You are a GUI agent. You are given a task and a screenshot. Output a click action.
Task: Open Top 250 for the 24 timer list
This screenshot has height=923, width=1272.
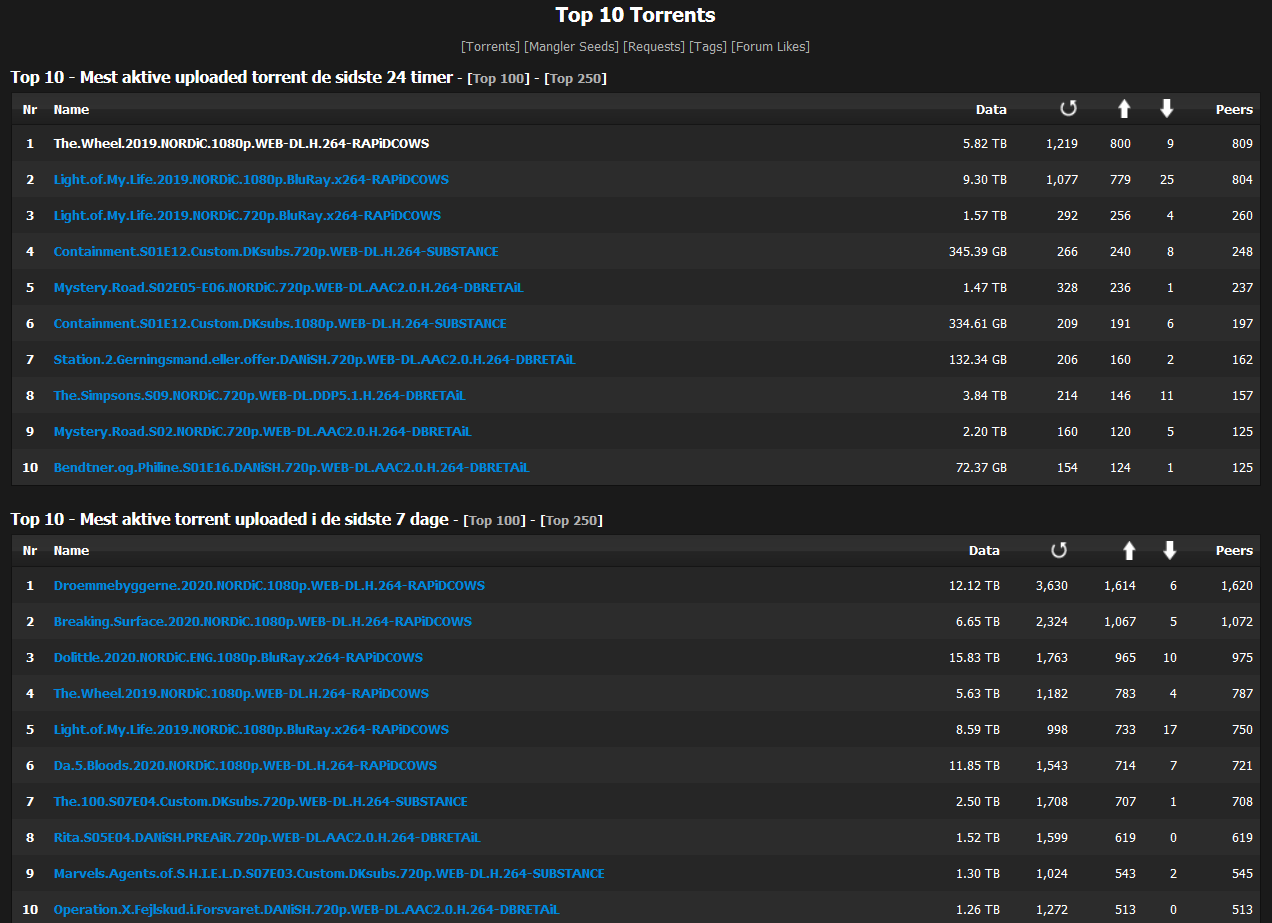575,79
